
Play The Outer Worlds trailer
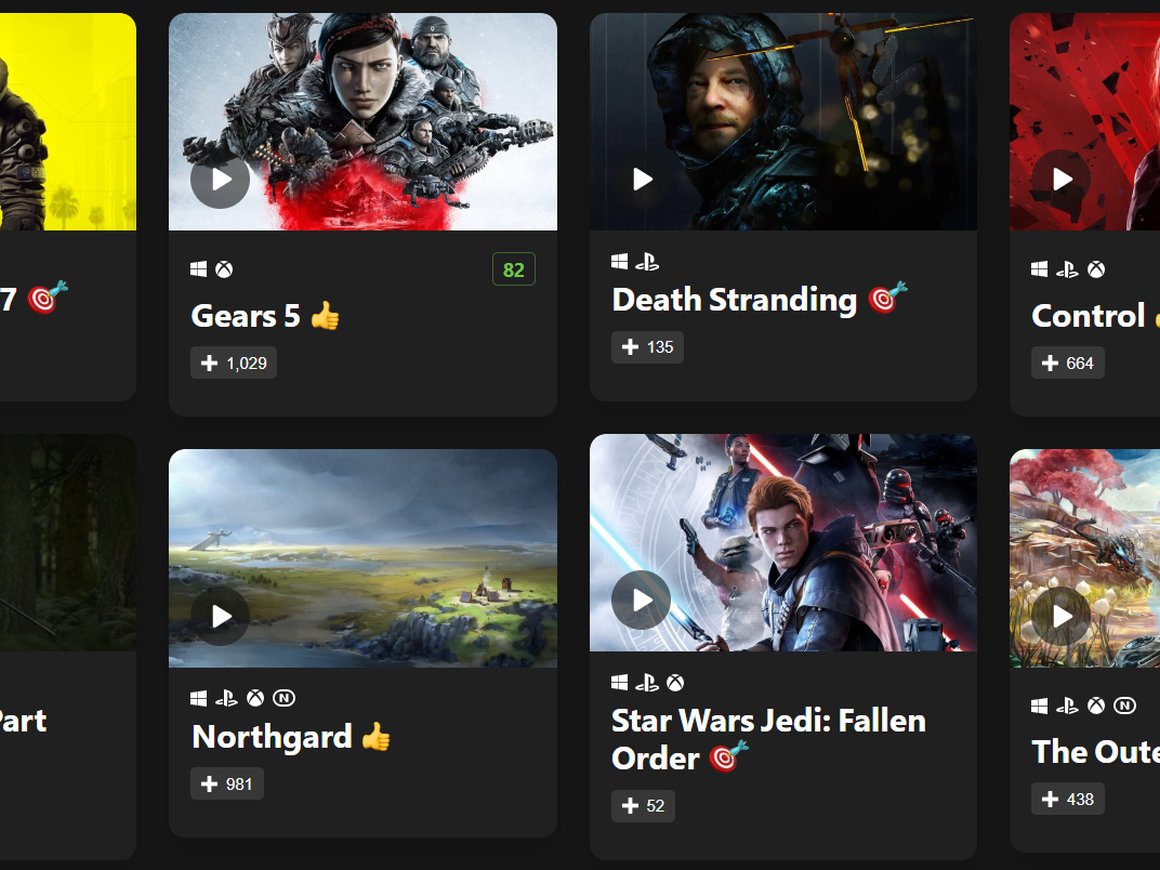click(x=1062, y=616)
